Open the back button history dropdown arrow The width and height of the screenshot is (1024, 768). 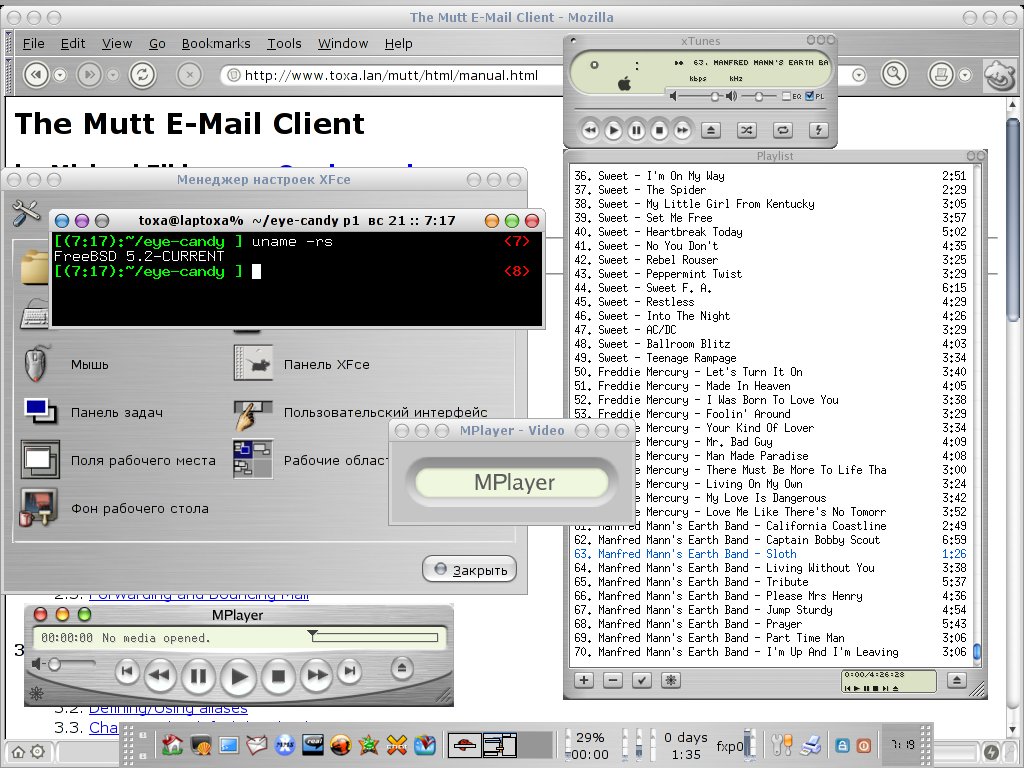click(61, 75)
